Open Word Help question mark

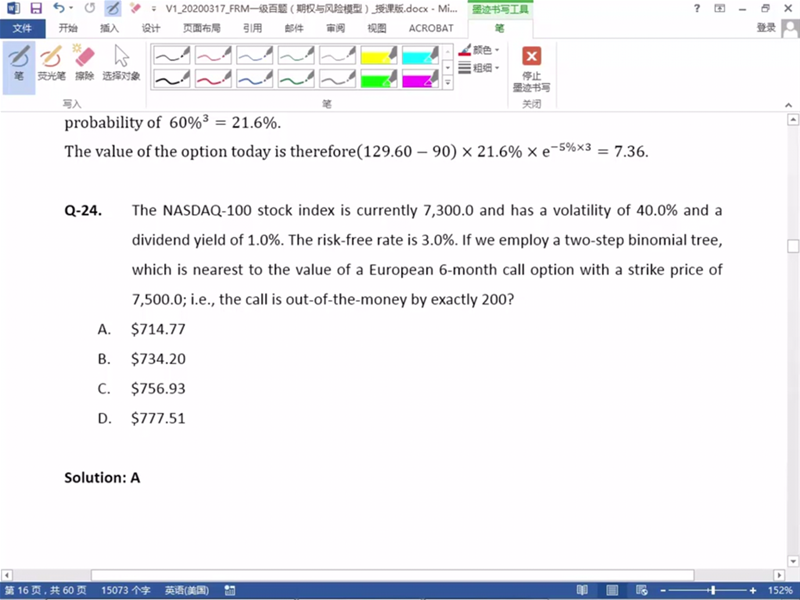click(x=696, y=8)
